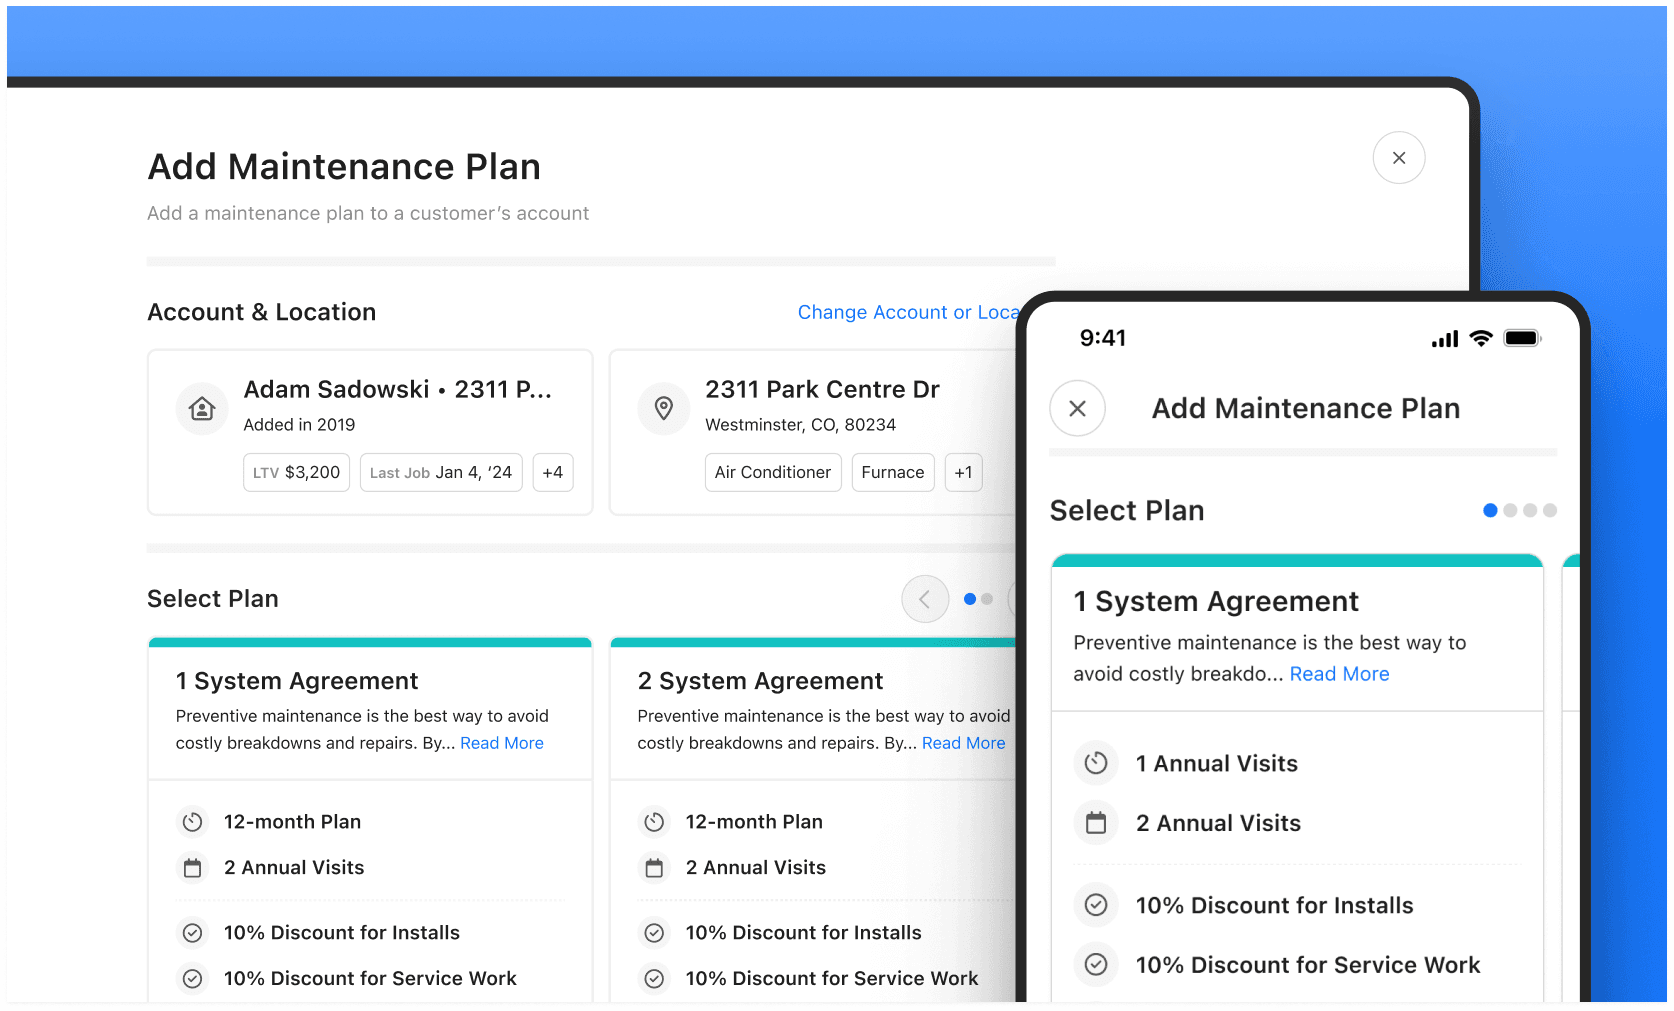Image resolution: width=1674 pixels, height=1011 pixels.
Task: Click the desktop 1 System Agreement plan title
Action: click(297, 681)
